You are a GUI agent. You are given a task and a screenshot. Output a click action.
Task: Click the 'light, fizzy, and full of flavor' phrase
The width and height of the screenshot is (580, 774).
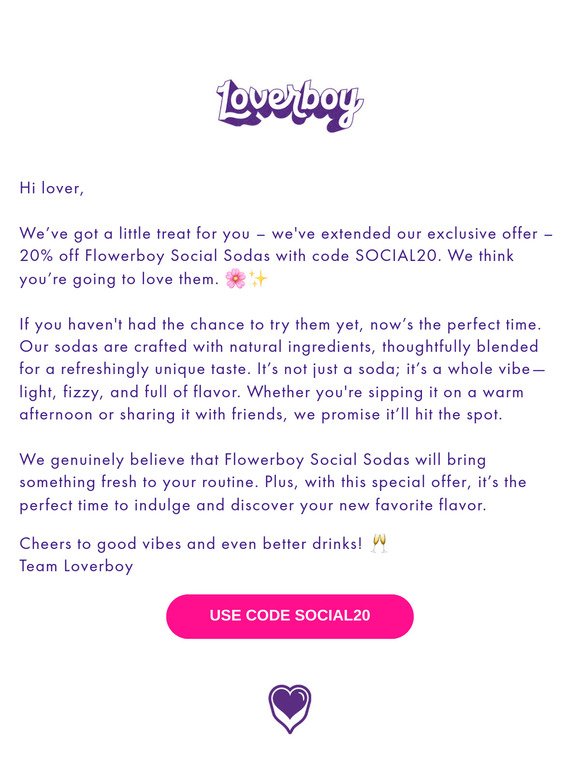(x=130, y=392)
